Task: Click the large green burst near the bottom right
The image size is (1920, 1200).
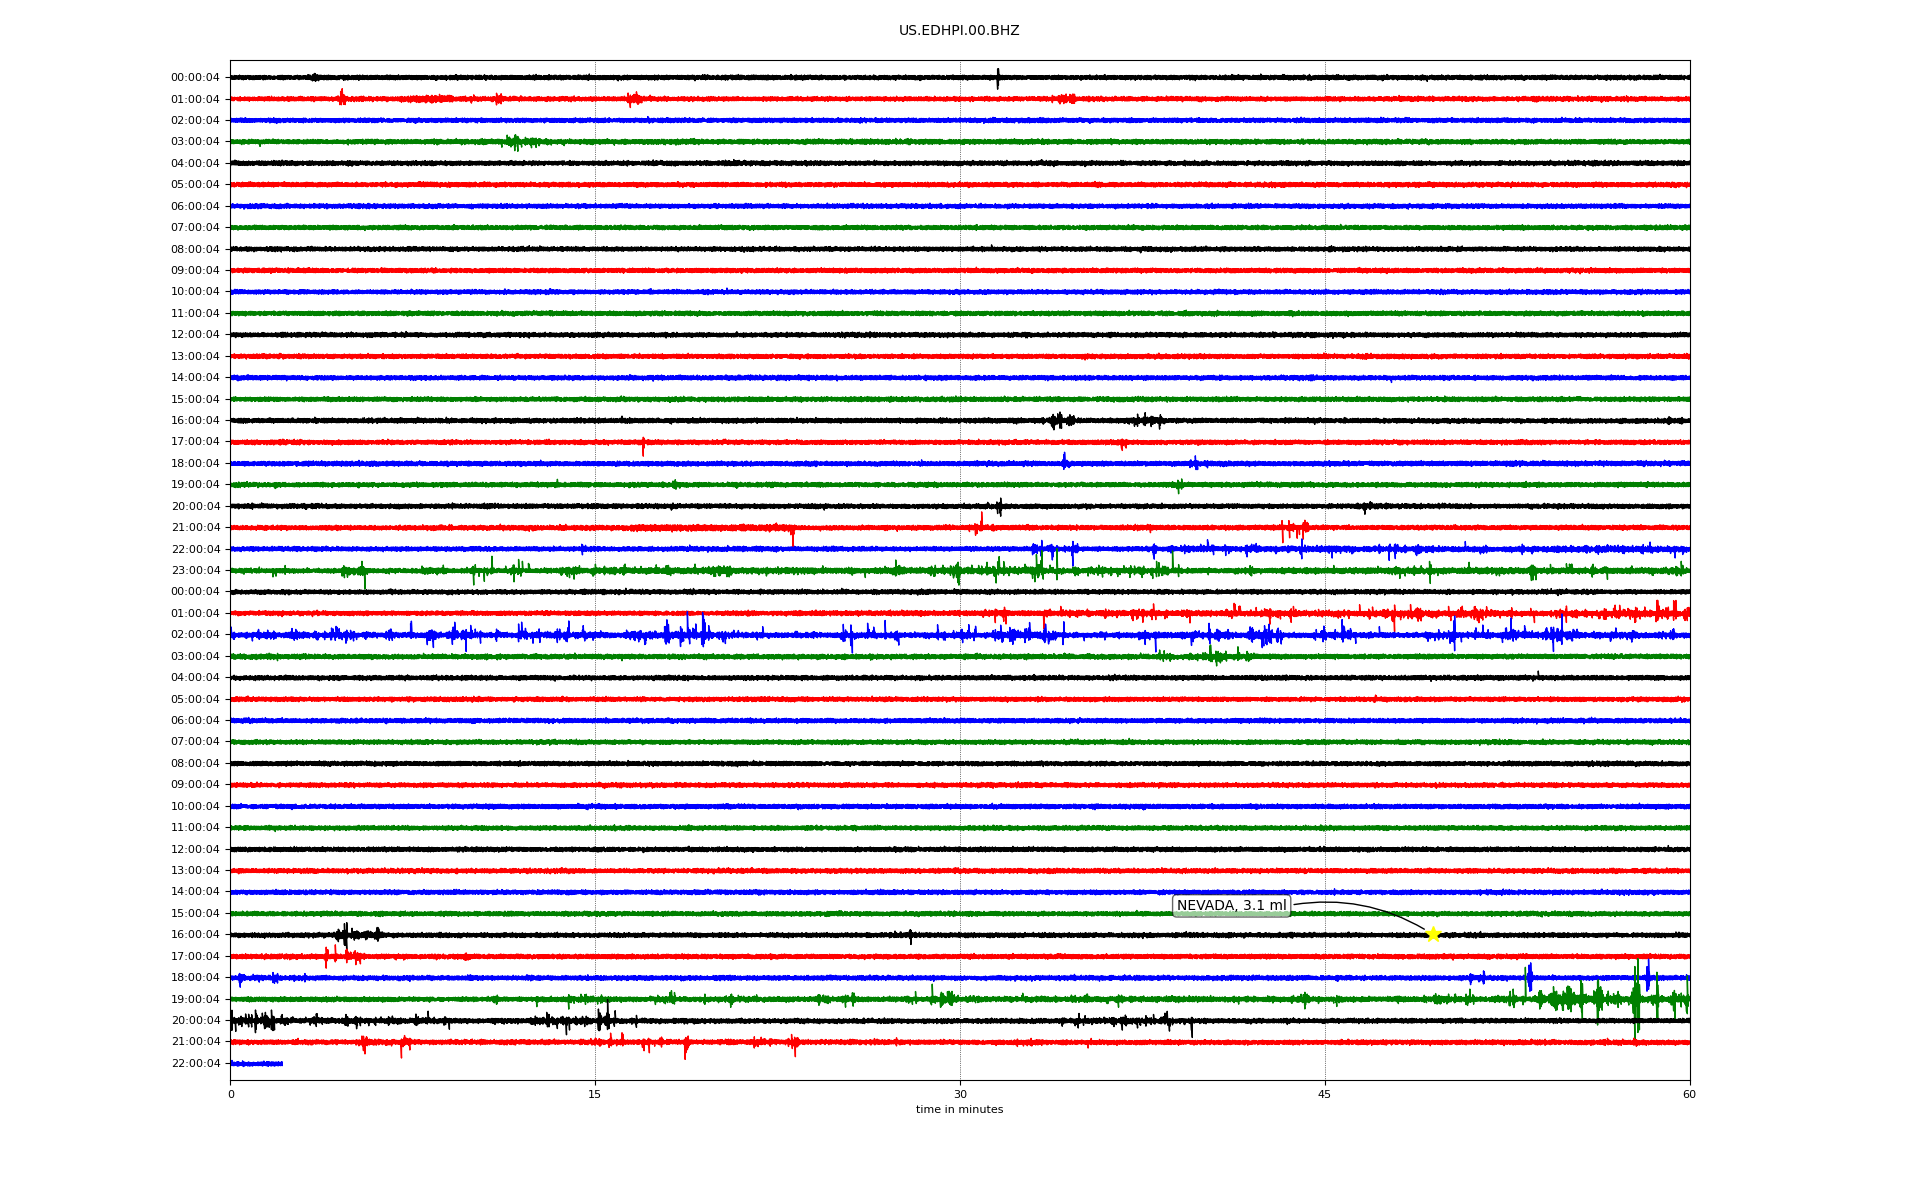Action: tap(1636, 998)
